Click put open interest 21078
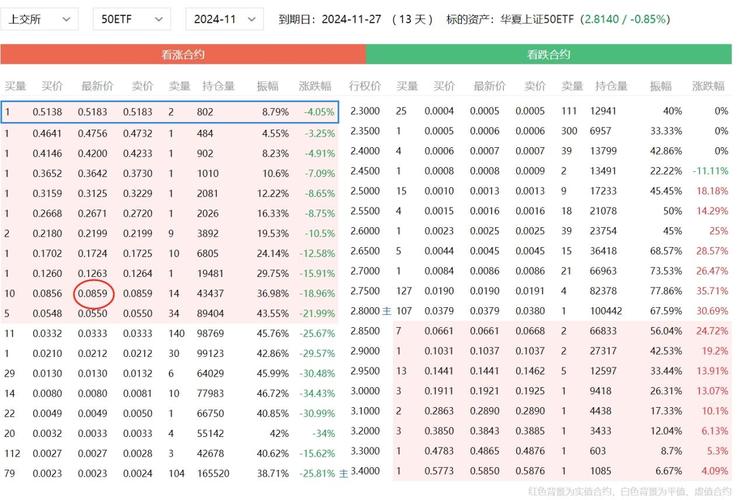 tap(603, 211)
